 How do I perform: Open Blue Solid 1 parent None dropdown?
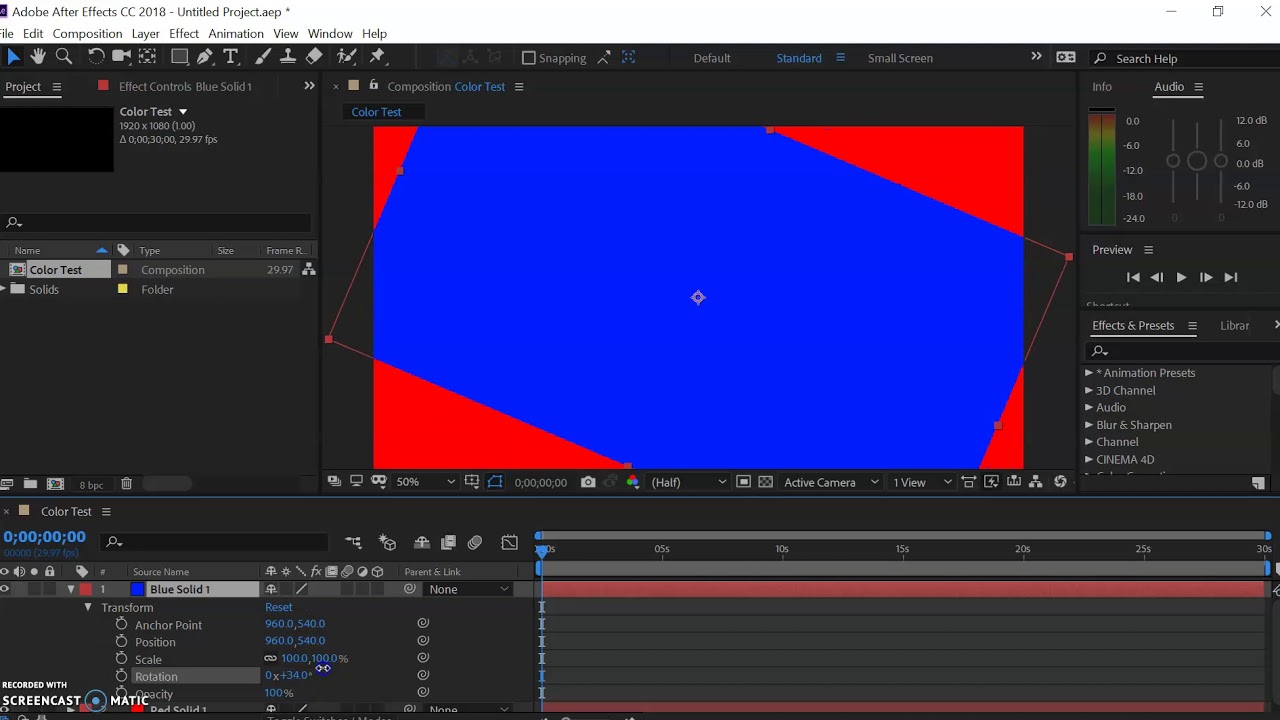[x=468, y=589]
